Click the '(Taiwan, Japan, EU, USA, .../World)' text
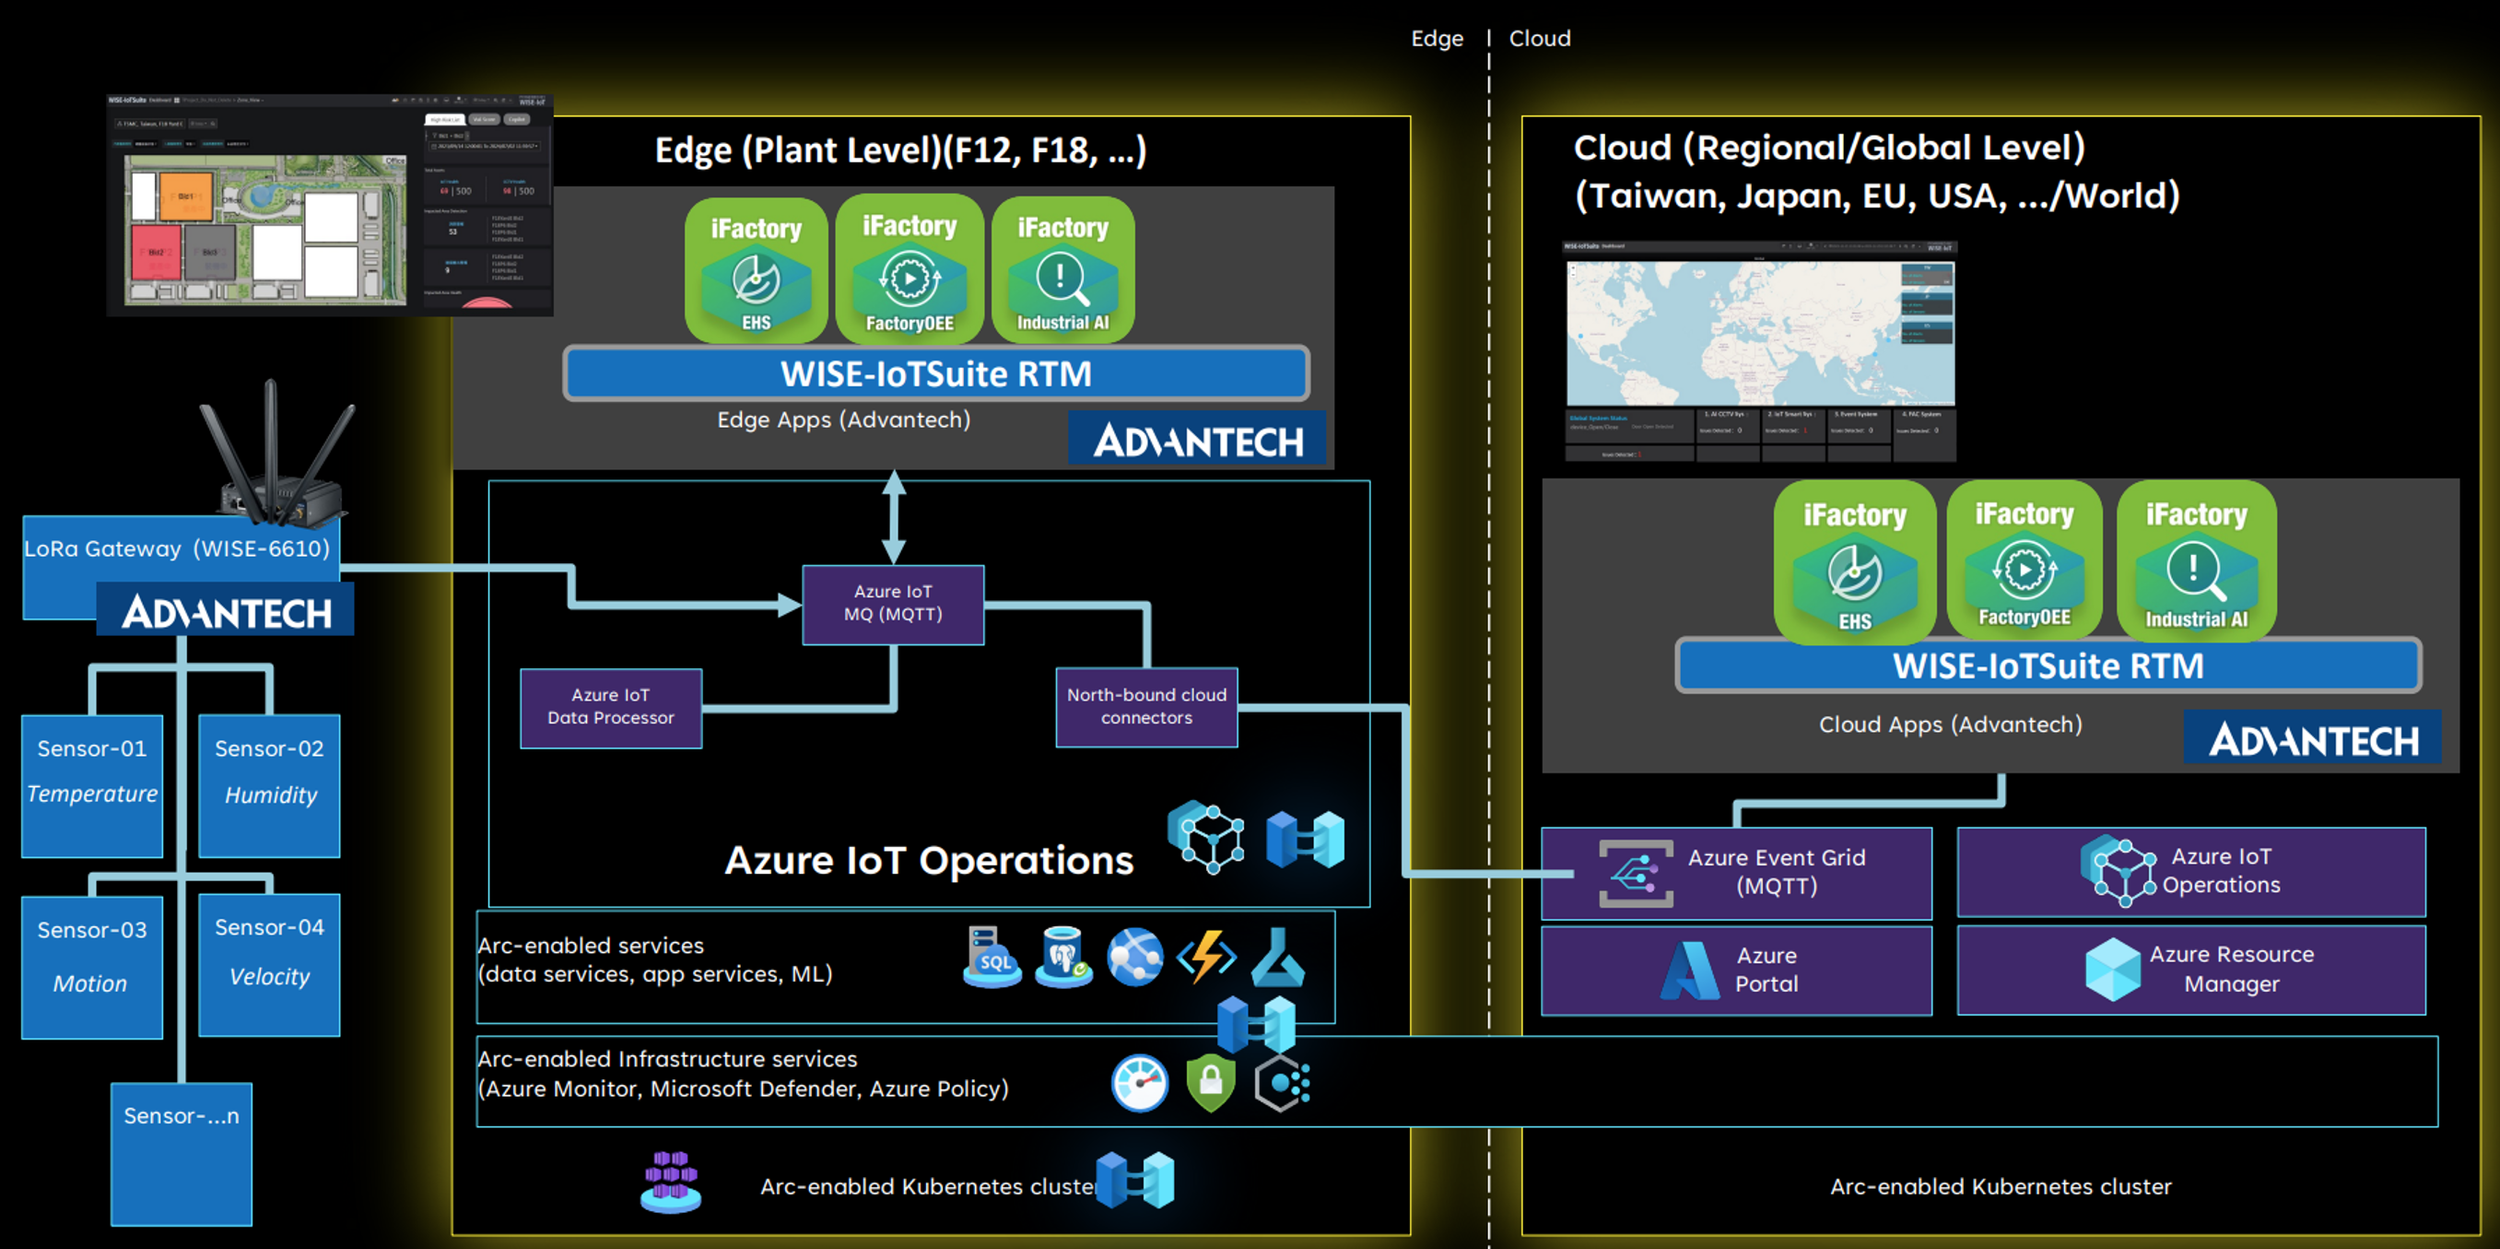 1877,196
